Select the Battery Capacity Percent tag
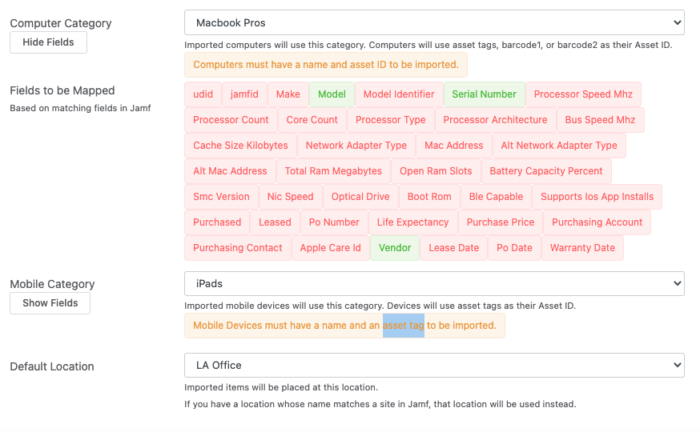Viewport: 700px width, 432px height. (x=546, y=171)
